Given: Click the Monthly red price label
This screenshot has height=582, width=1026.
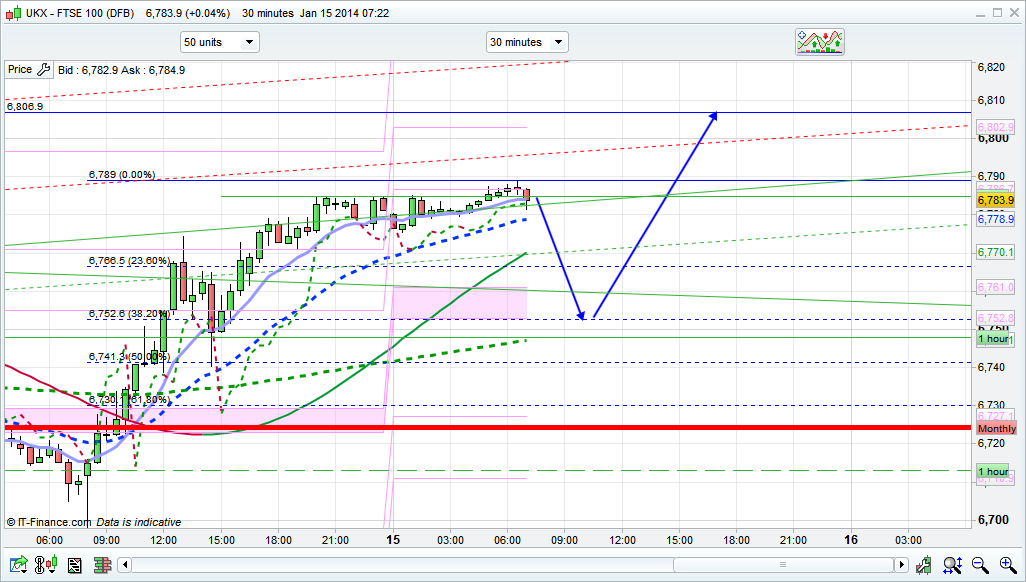Looking at the screenshot, I should coord(996,428).
